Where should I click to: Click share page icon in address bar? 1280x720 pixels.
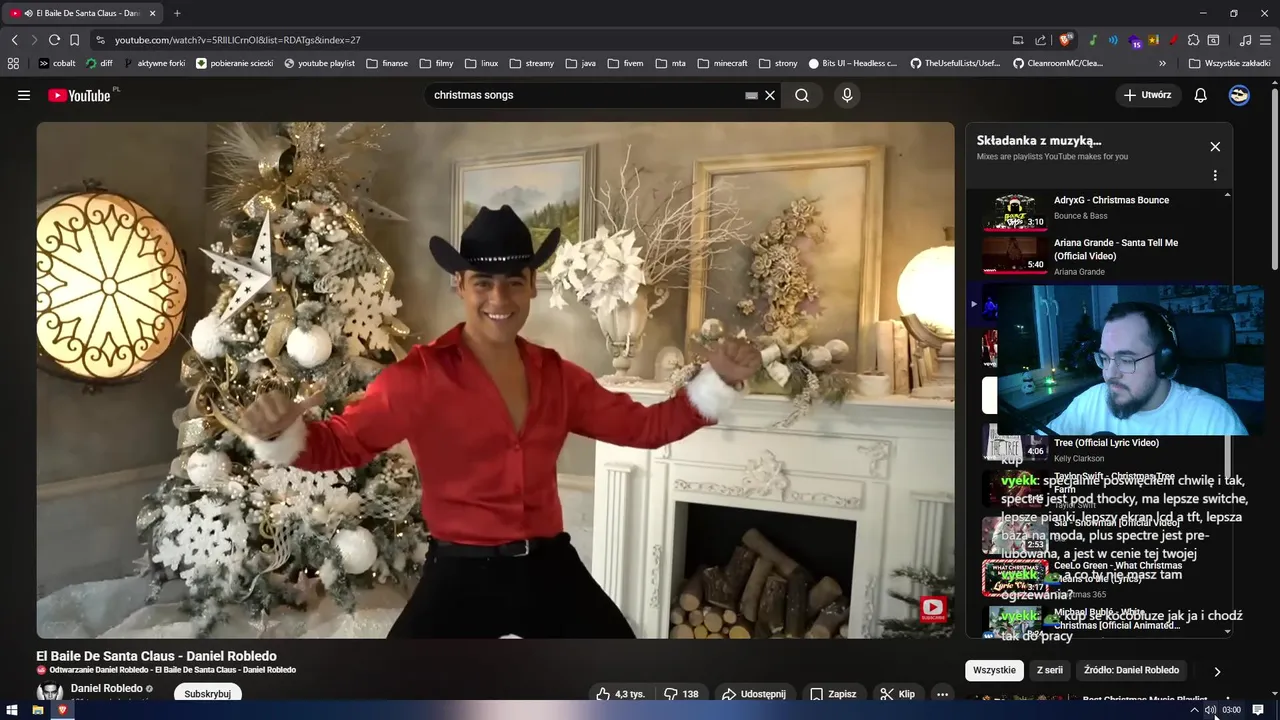[1040, 40]
